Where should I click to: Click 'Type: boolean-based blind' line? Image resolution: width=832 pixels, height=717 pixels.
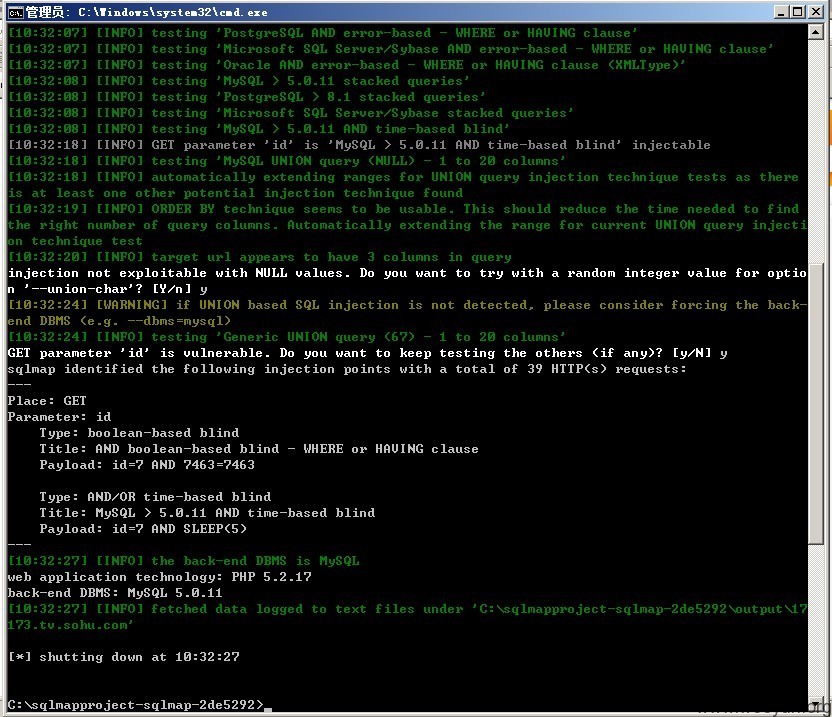click(139, 433)
